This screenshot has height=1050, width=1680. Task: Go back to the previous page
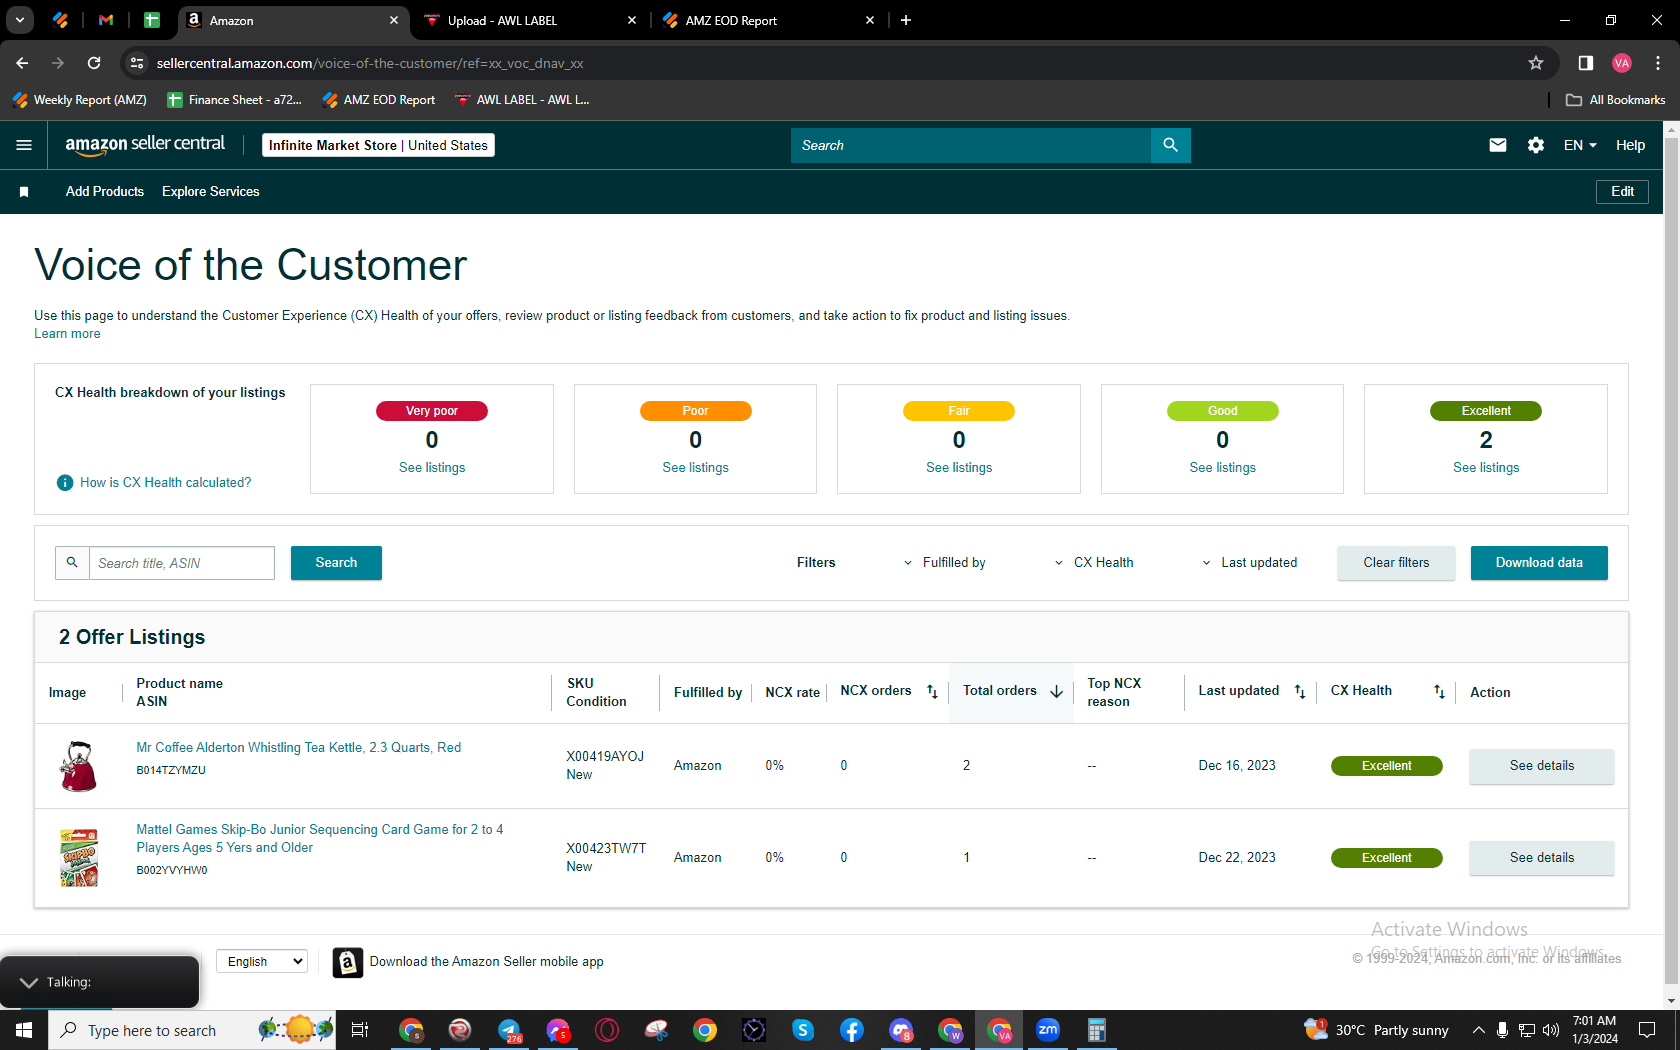(x=22, y=63)
